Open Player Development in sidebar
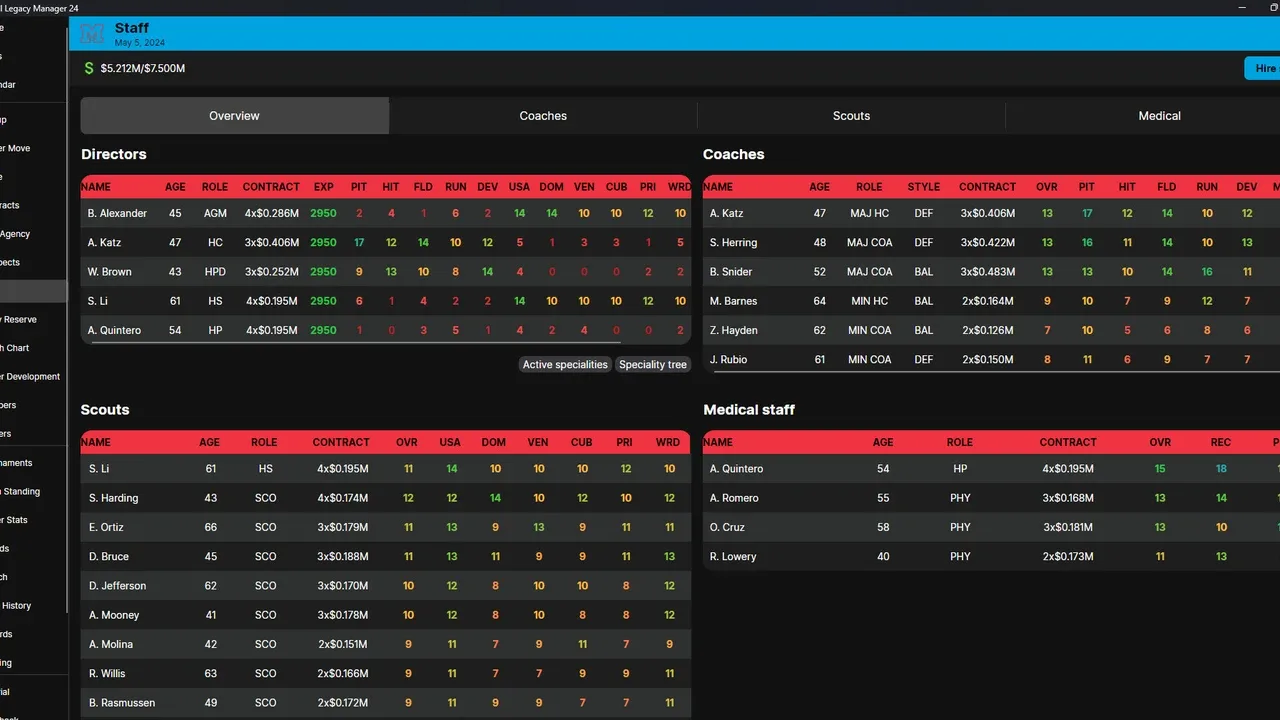This screenshot has width=1280, height=720. [30, 377]
